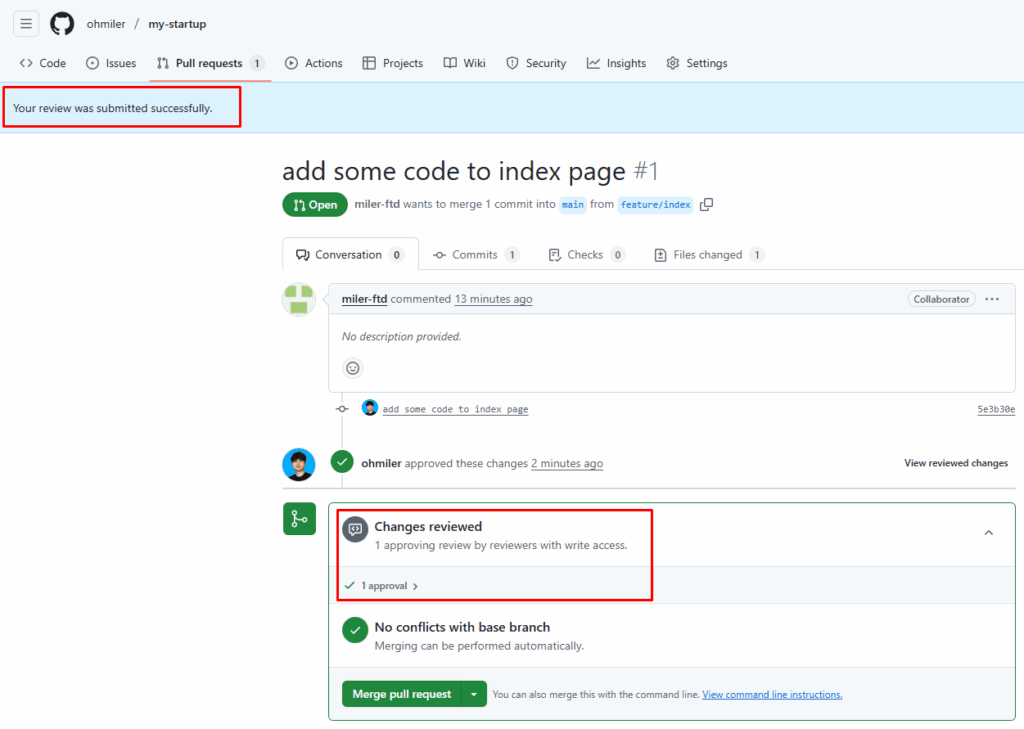
Task: Click the GitHub octocat logo
Action: tap(62, 24)
